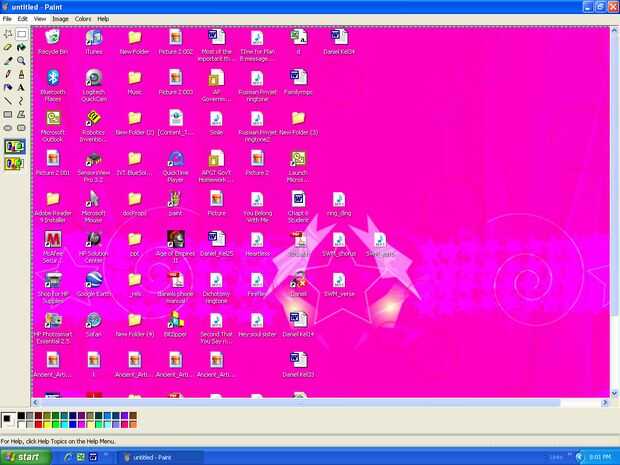This screenshot has width=620, height=465.
Task: Open the Help menu
Action: (103, 19)
